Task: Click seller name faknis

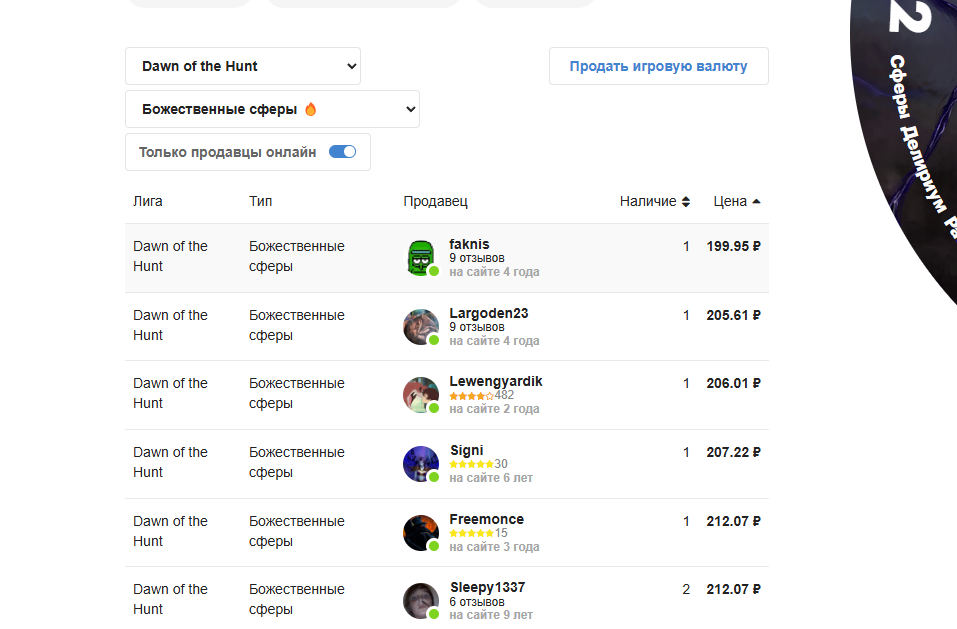Action: point(469,244)
